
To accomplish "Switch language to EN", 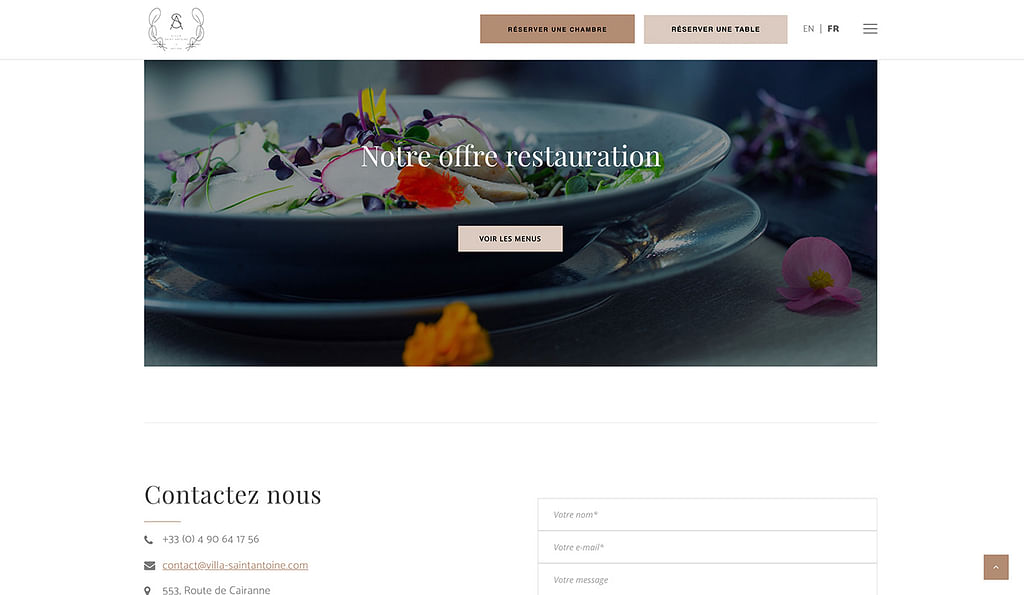I will [x=808, y=29].
